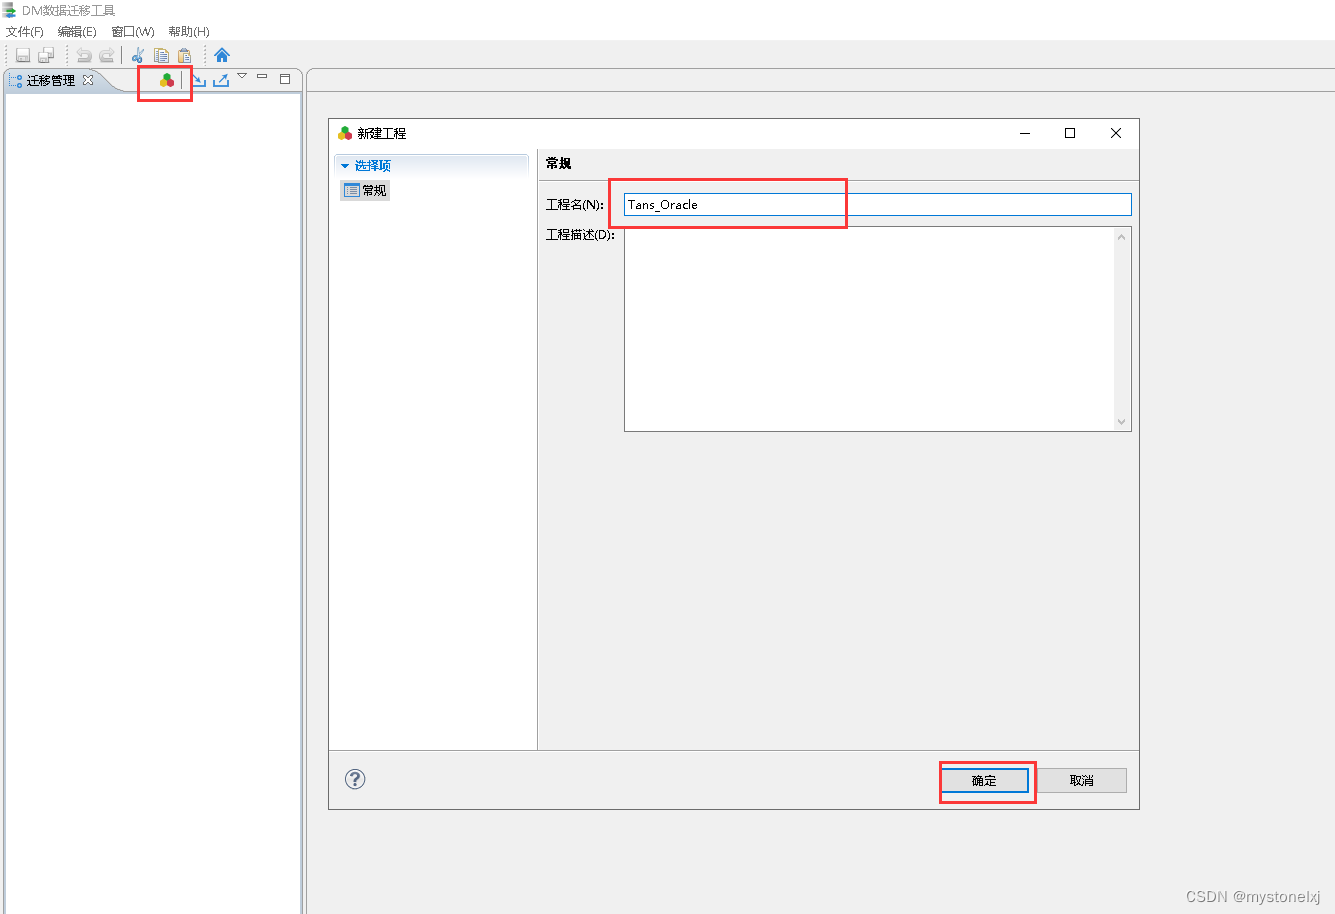Viewport: 1335px width, 914px height.
Task: Click description scrollbar down arrow
Action: click(x=1121, y=422)
